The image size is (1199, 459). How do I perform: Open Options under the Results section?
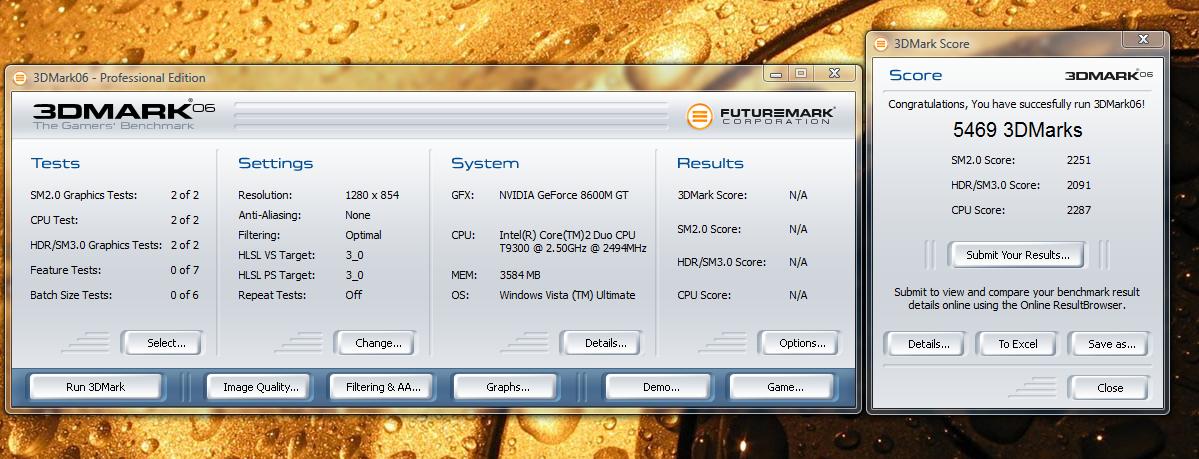pyautogui.click(x=802, y=343)
